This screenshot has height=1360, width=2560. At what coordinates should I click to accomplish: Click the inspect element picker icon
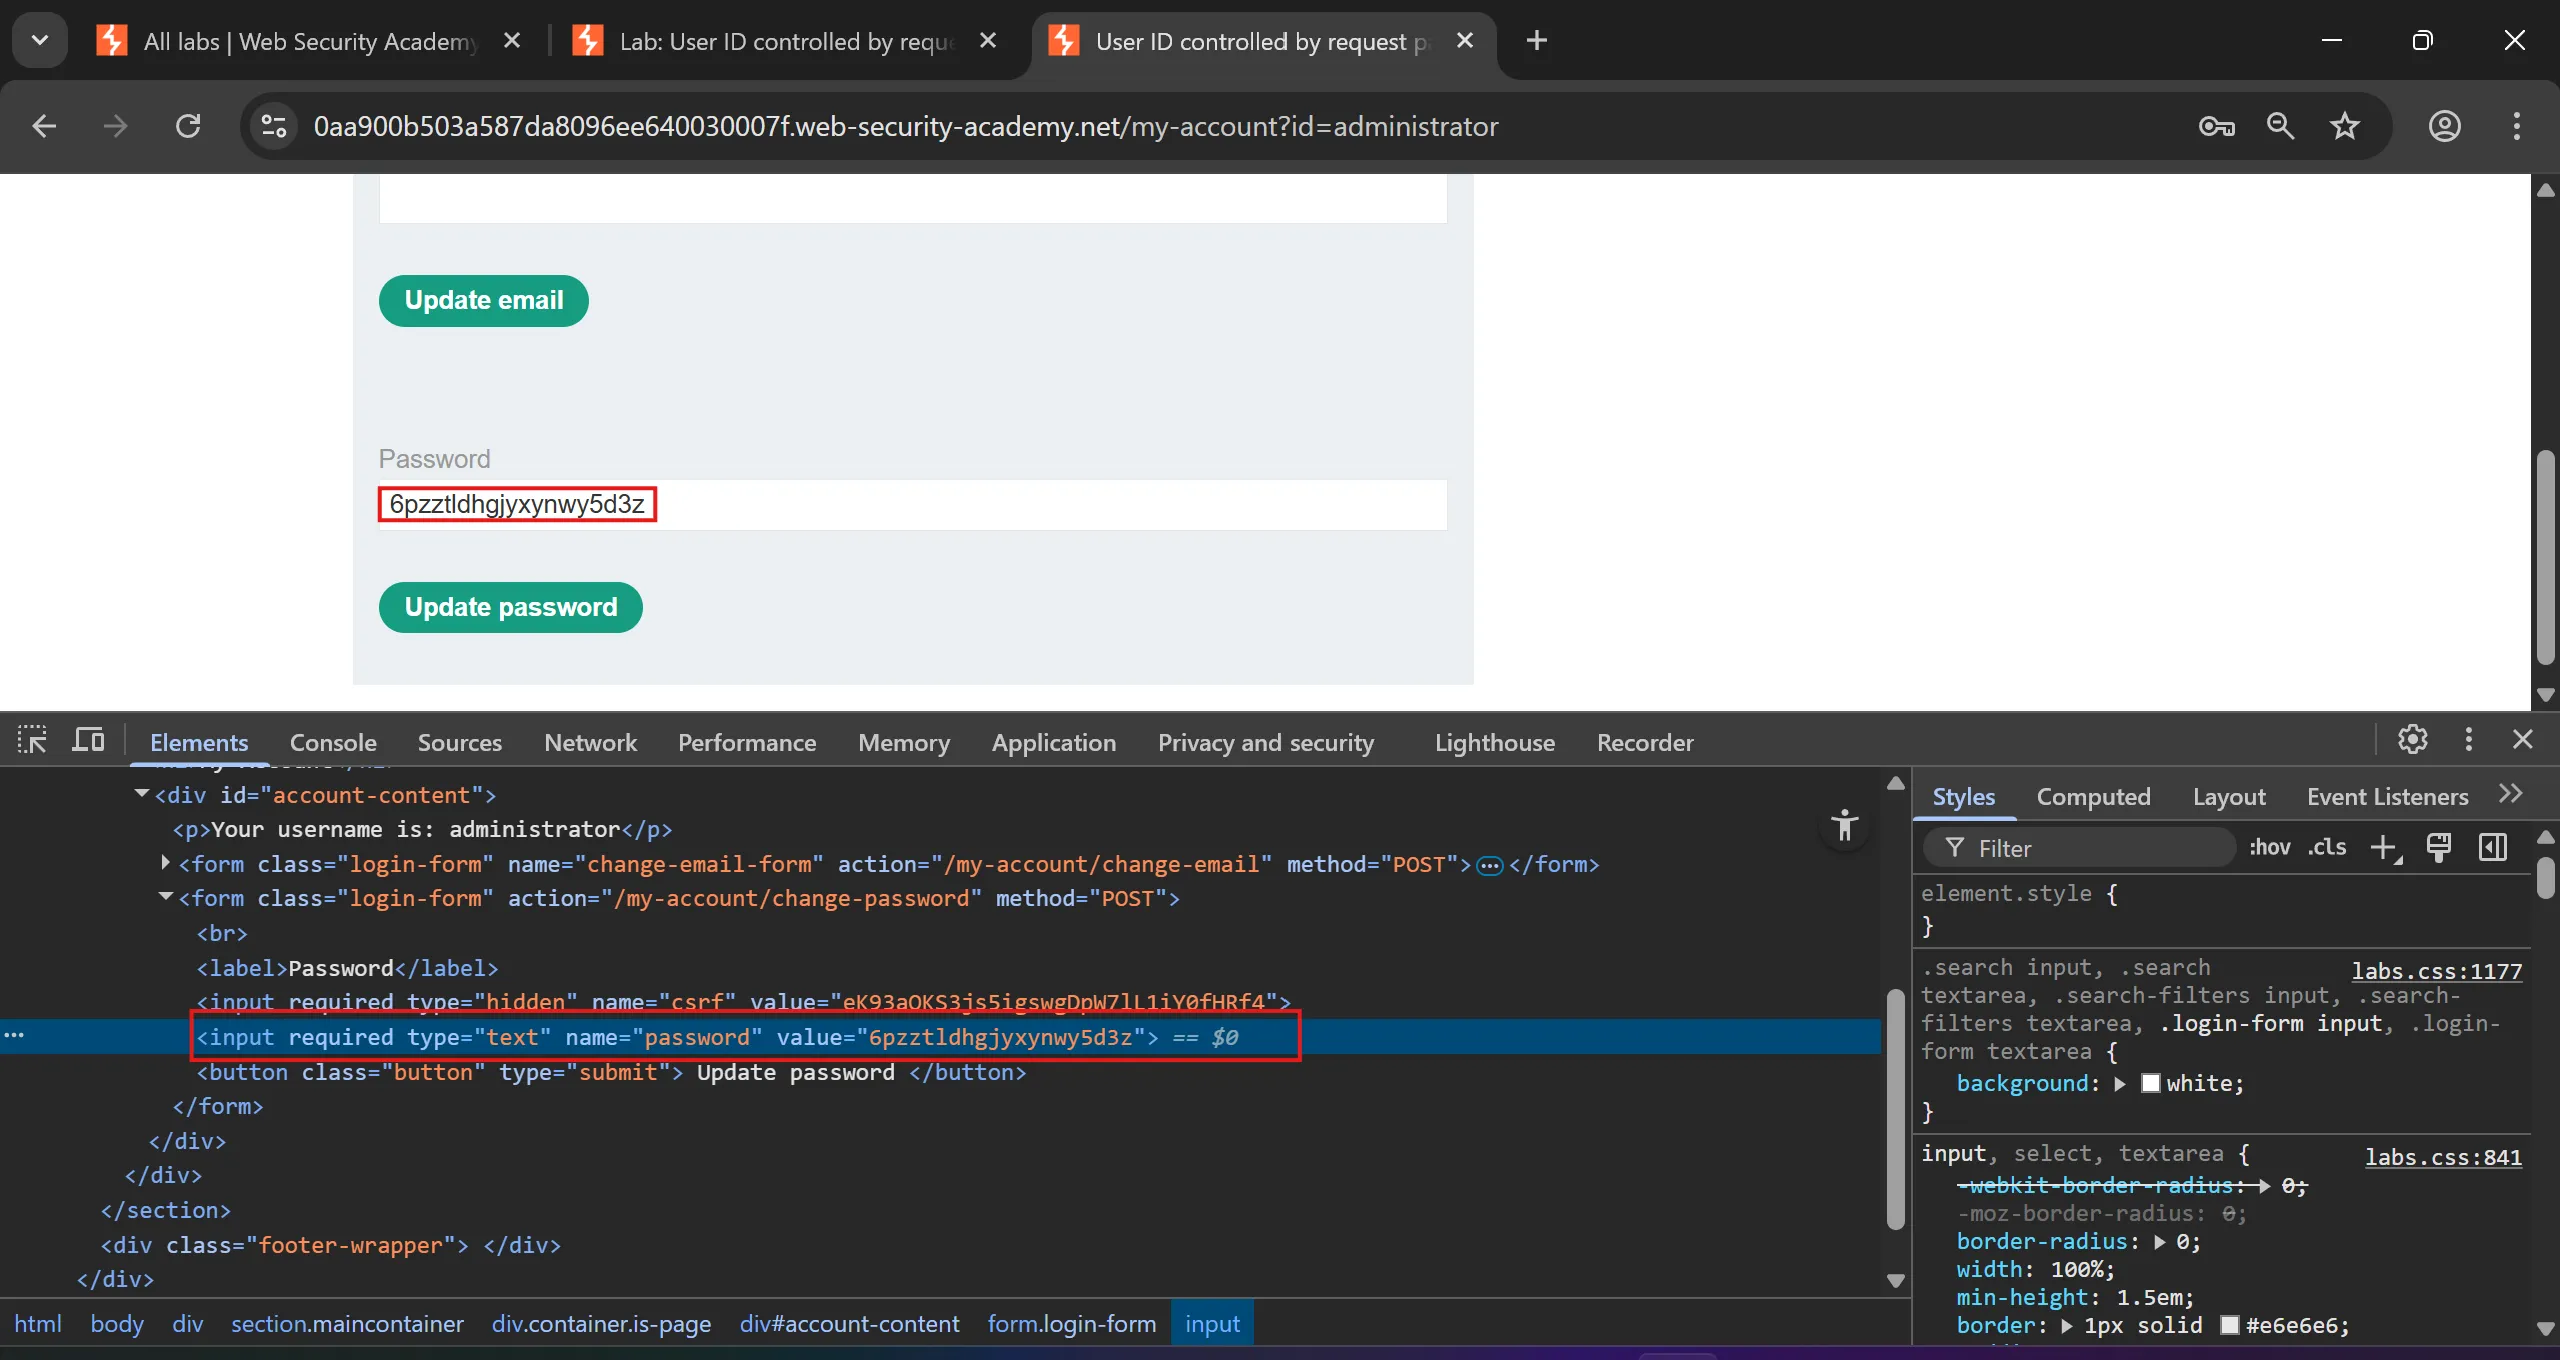(32, 740)
